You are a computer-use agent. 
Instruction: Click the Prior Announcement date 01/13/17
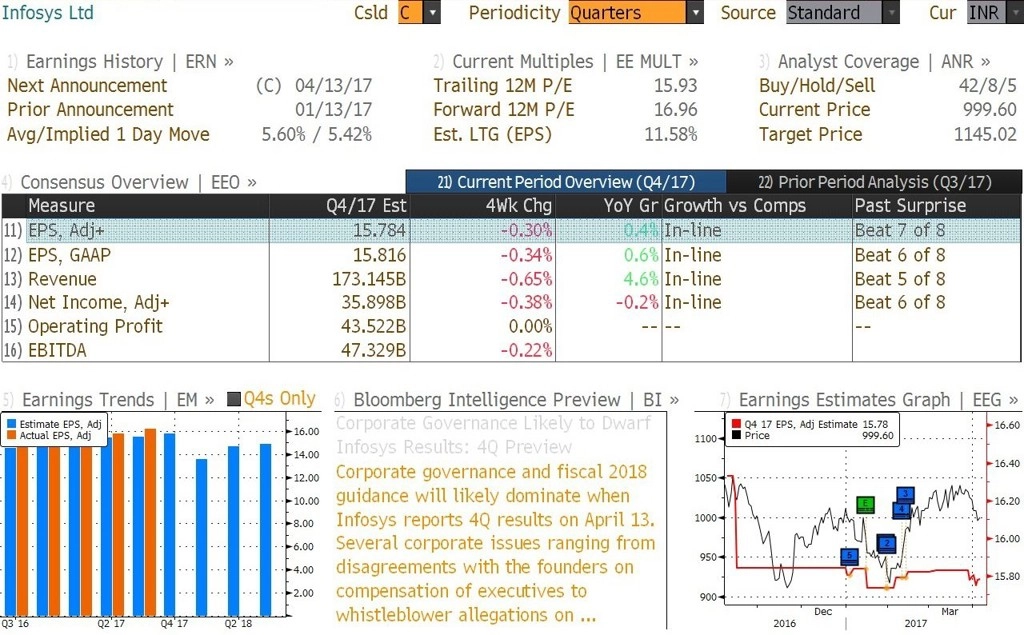[x=333, y=110]
